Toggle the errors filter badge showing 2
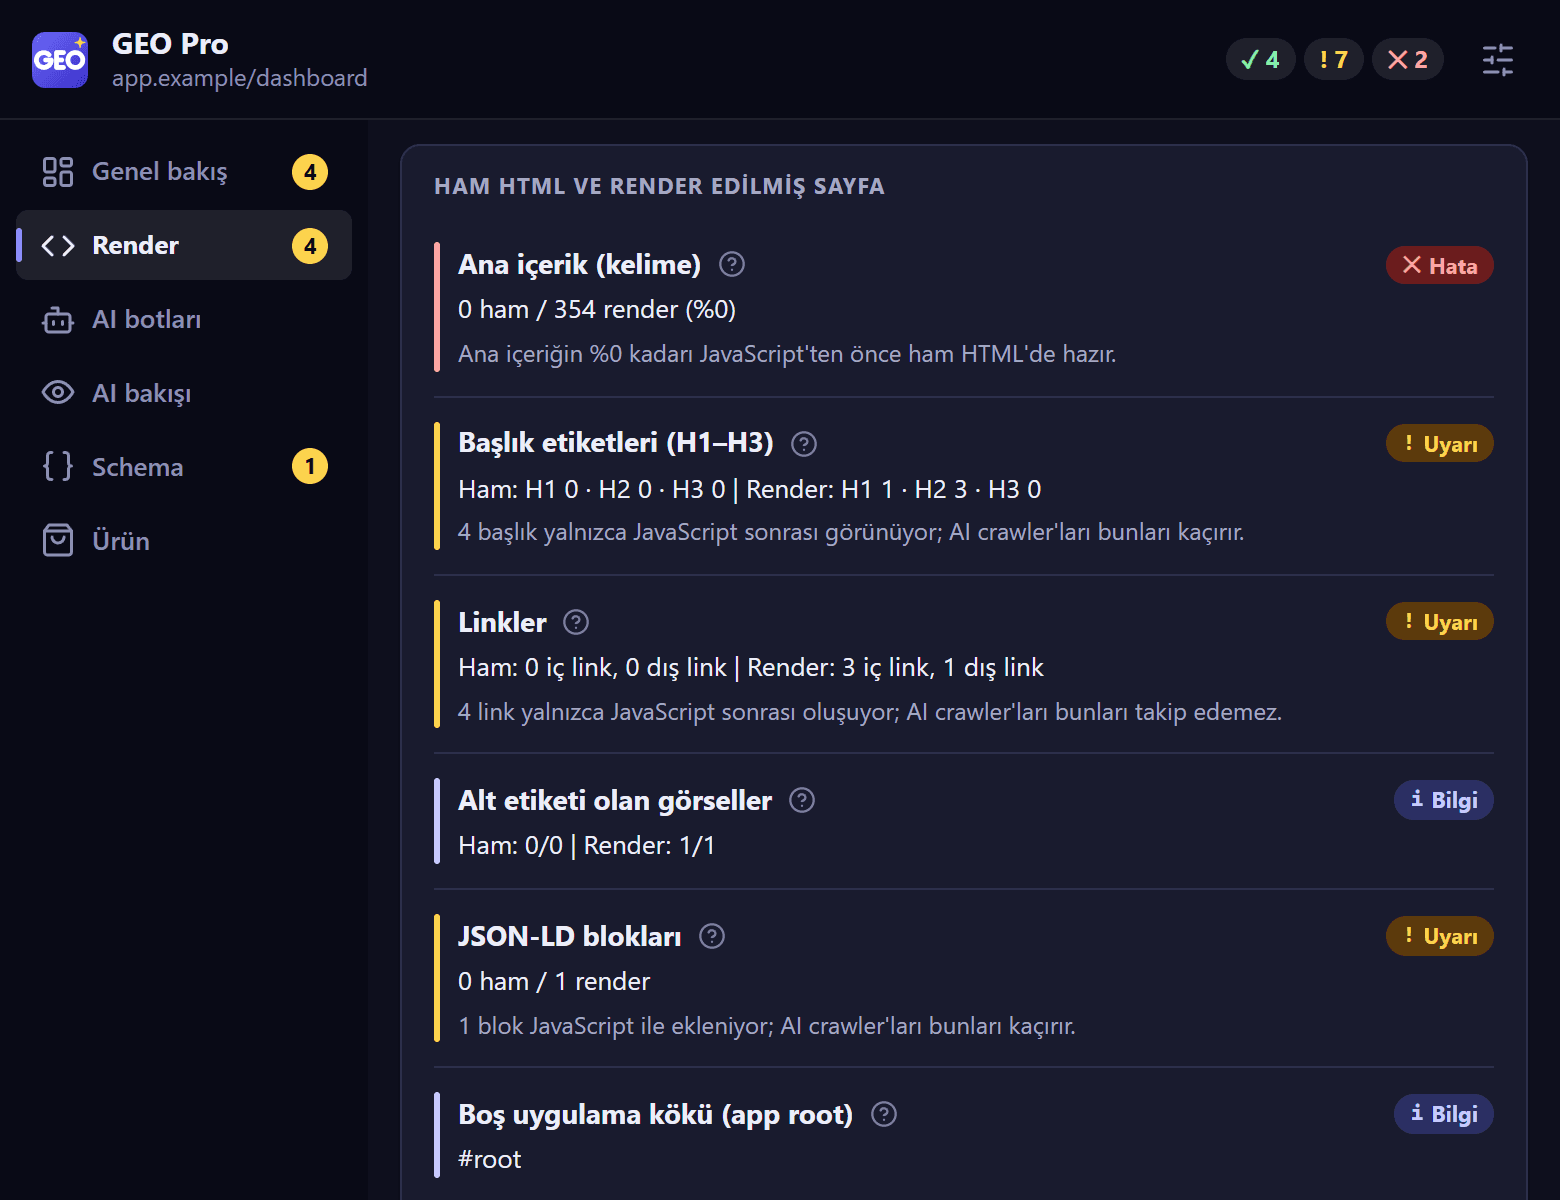Viewport: 1560px width, 1200px height. [1408, 60]
